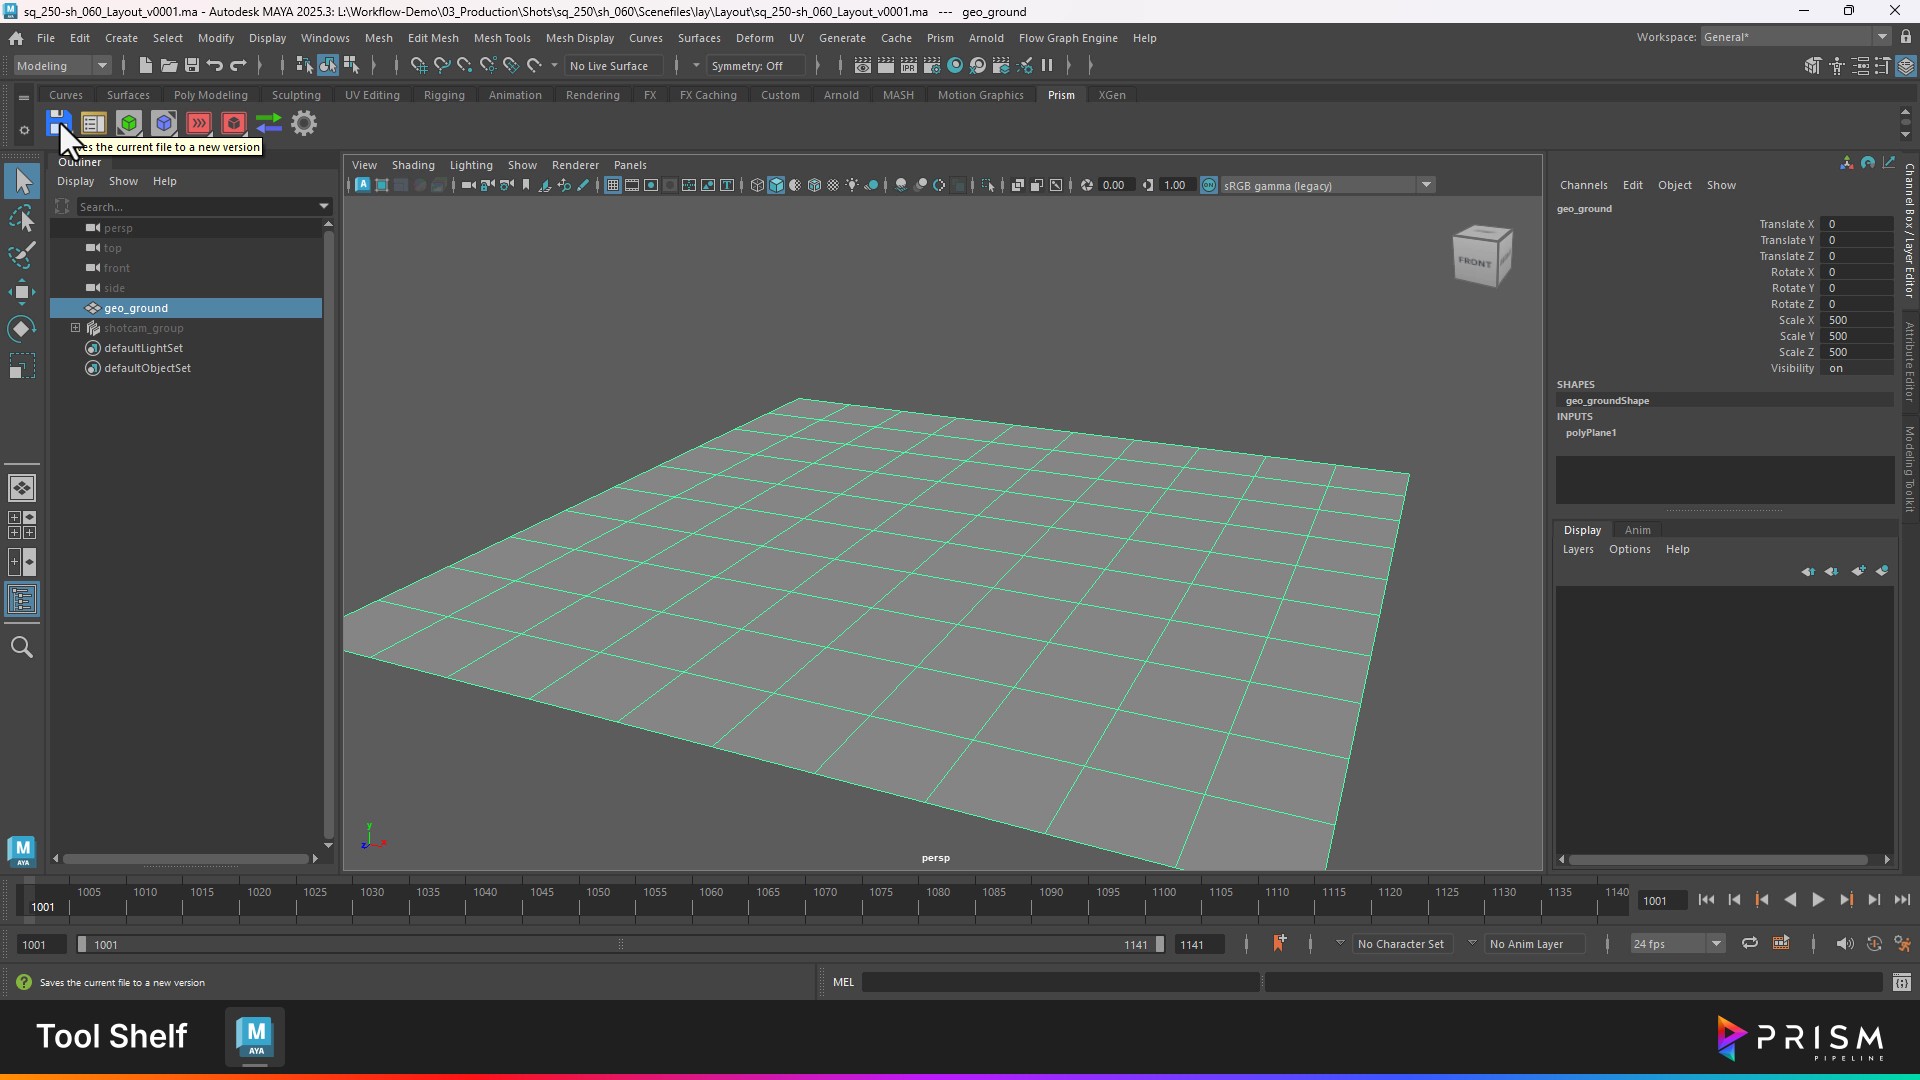Select the Rotate tool in the toolbox
The image size is (1920, 1080).
point(22,329)
